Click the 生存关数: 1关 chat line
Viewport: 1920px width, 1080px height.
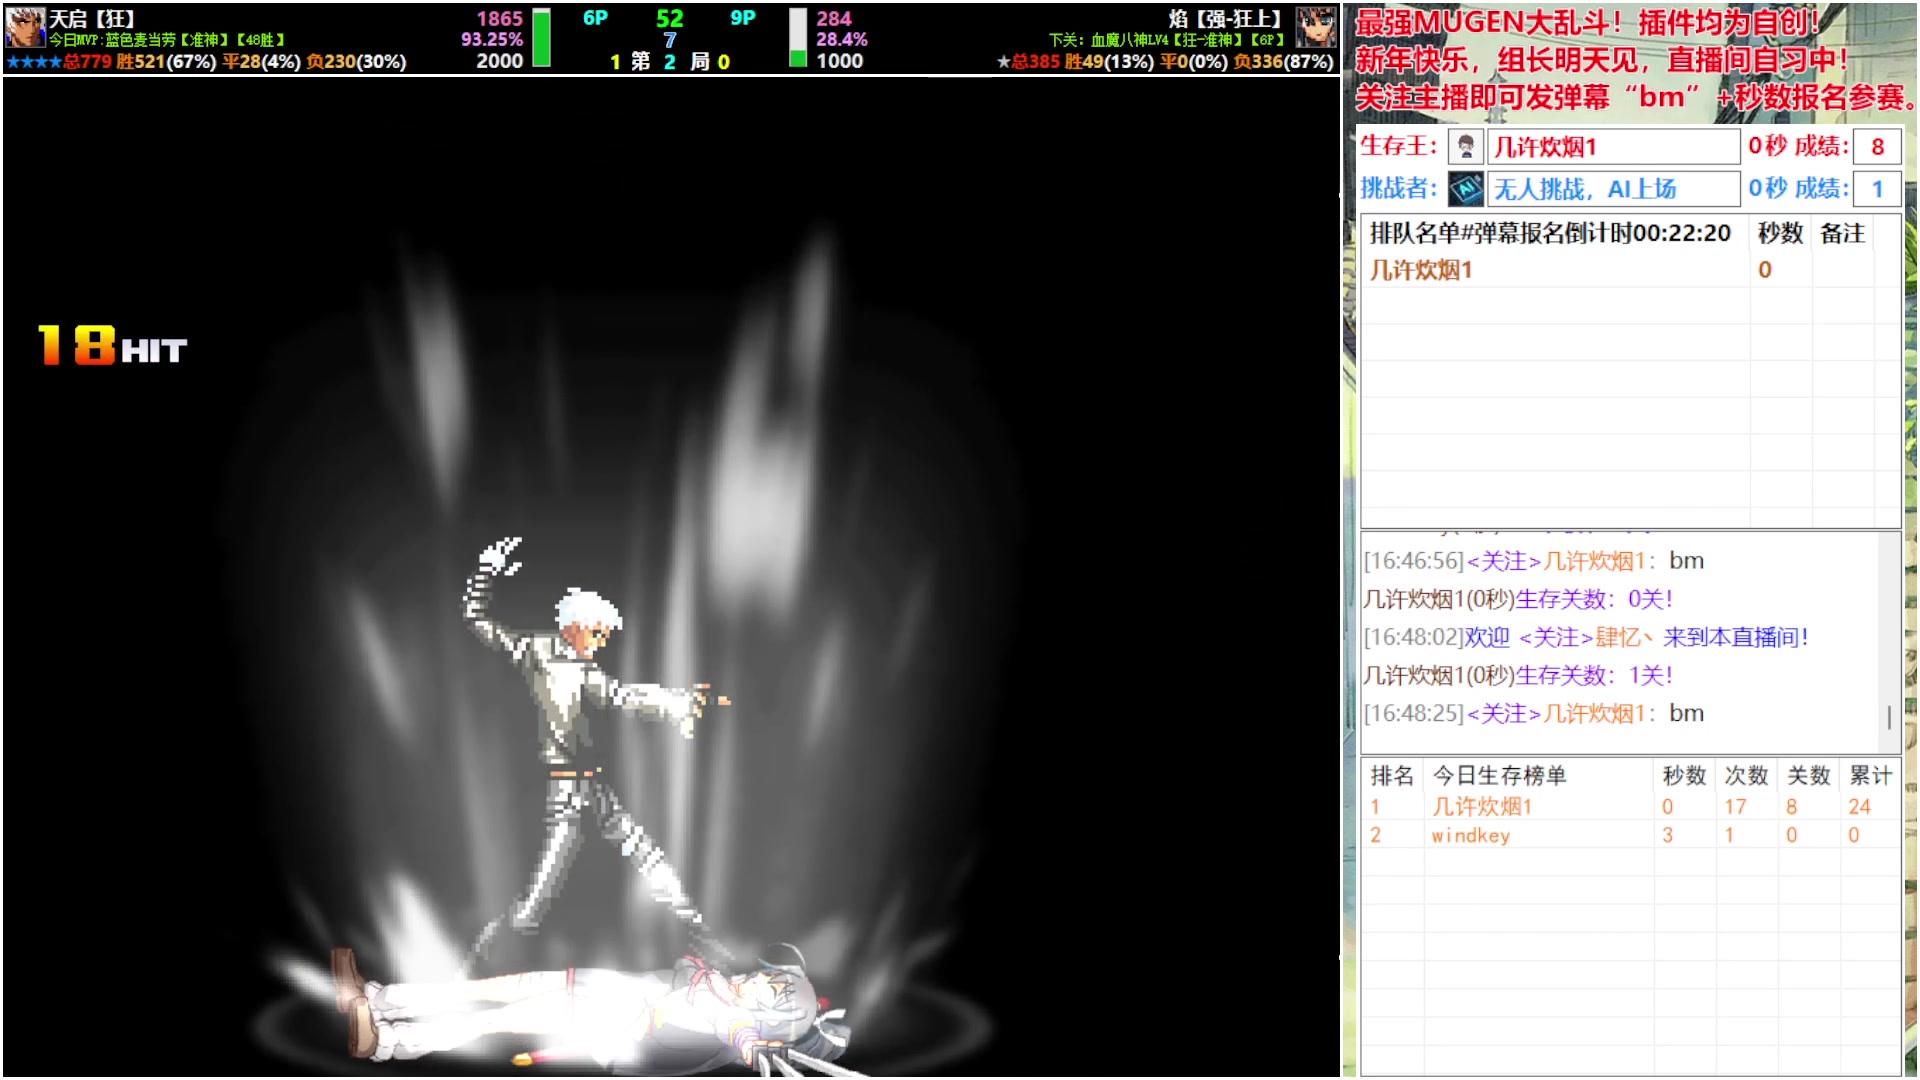click(1518, 675)
